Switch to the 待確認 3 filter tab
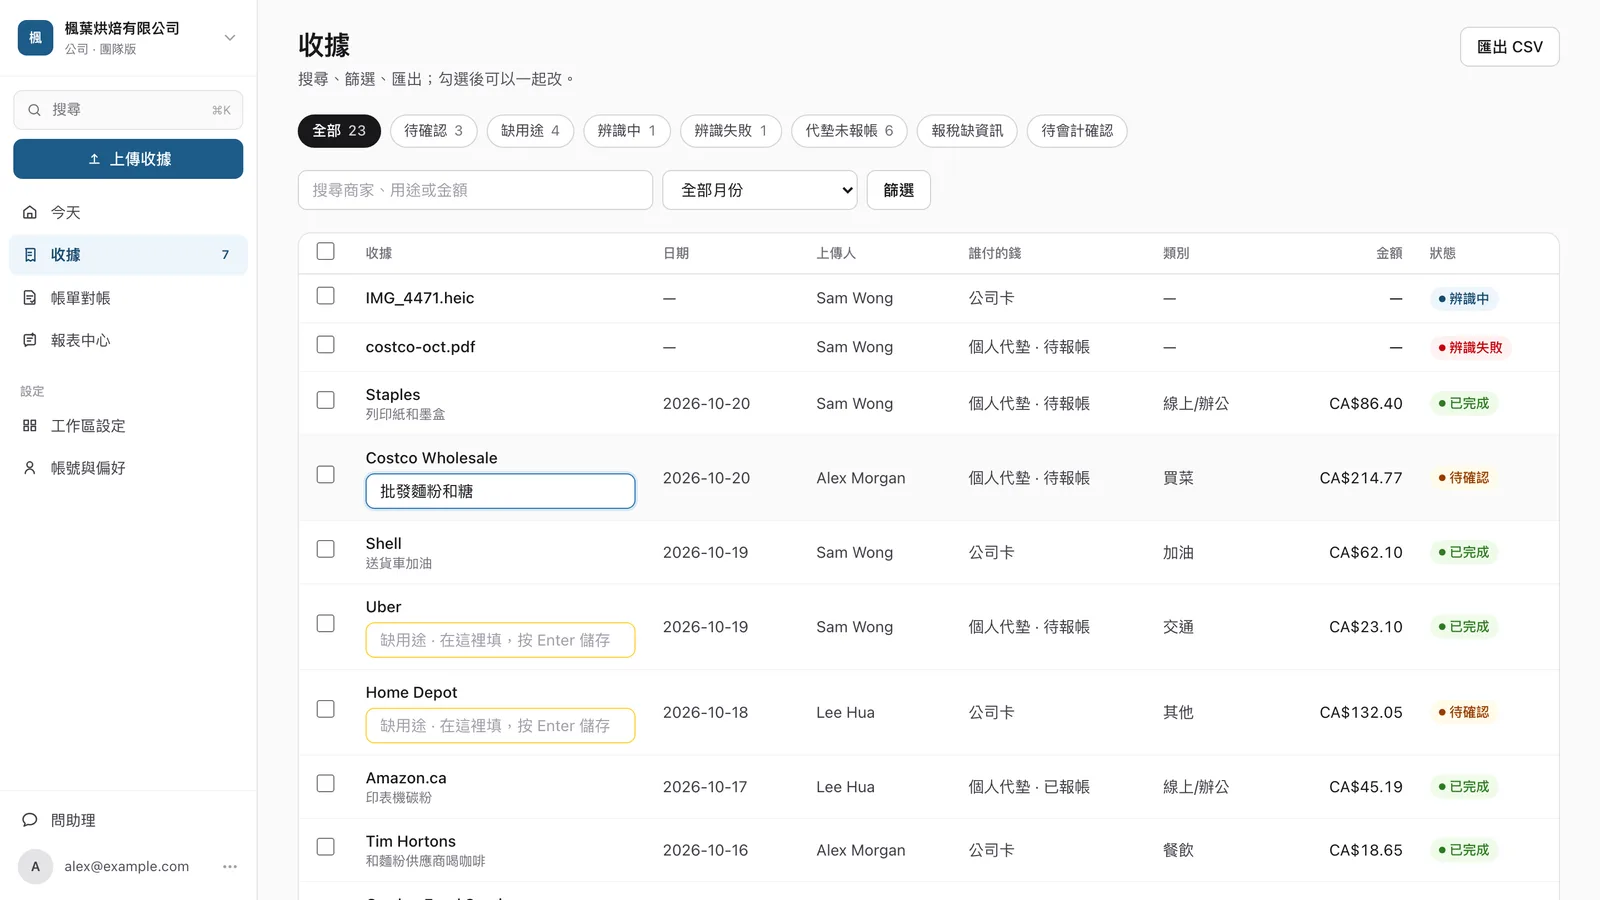 pos(433,131)
